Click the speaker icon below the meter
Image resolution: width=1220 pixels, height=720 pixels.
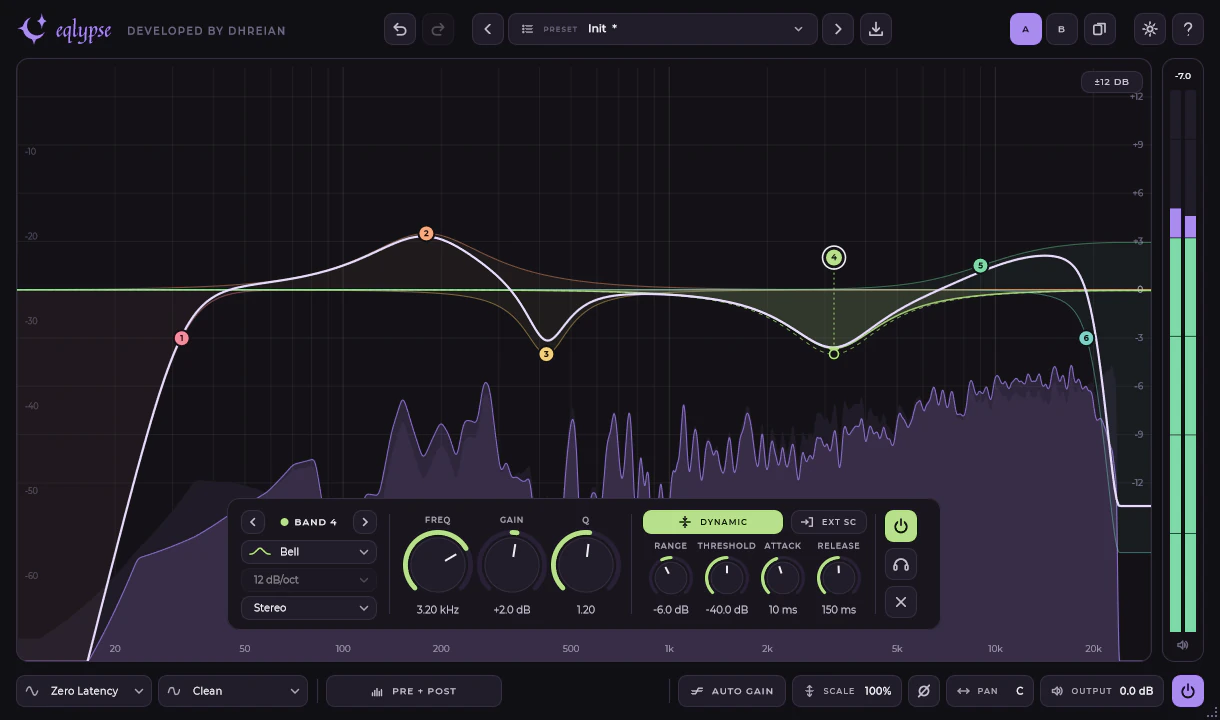pyautogui.click(x=1183, y=645)
